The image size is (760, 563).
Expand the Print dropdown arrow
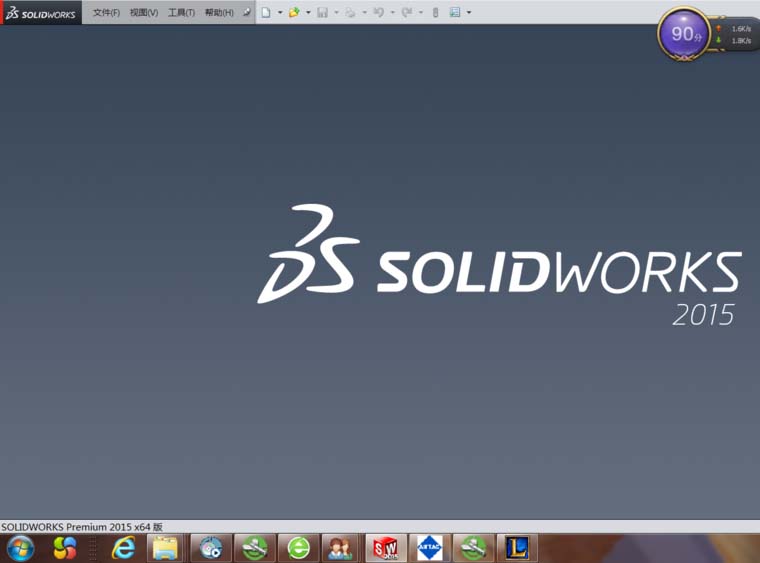364,13
